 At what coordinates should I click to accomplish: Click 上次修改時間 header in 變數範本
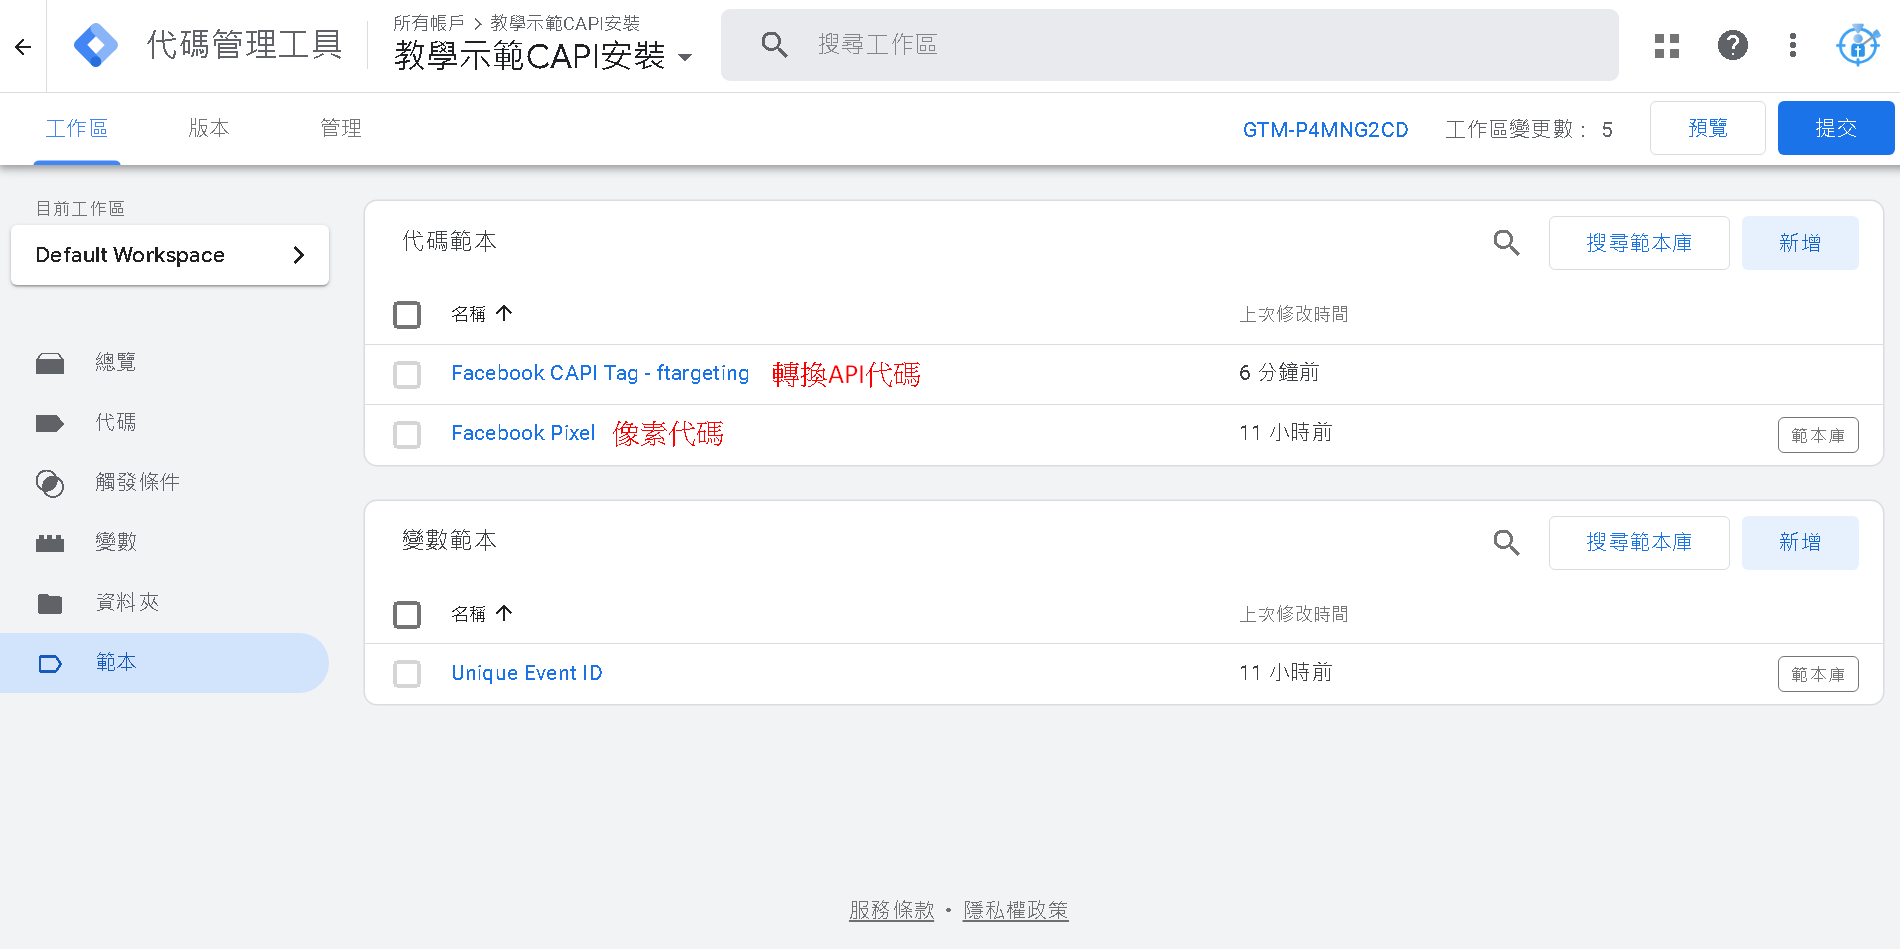[x=1294, y=614]
